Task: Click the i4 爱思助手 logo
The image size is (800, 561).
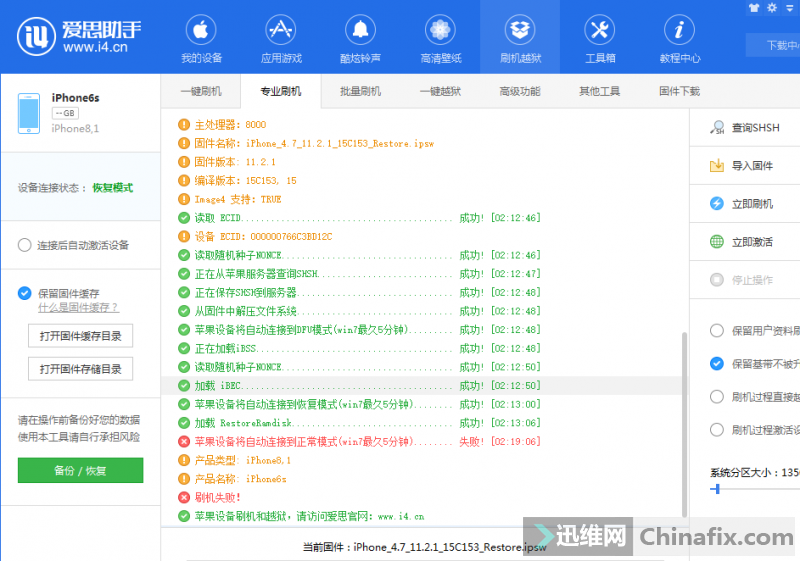Action: 79,36
